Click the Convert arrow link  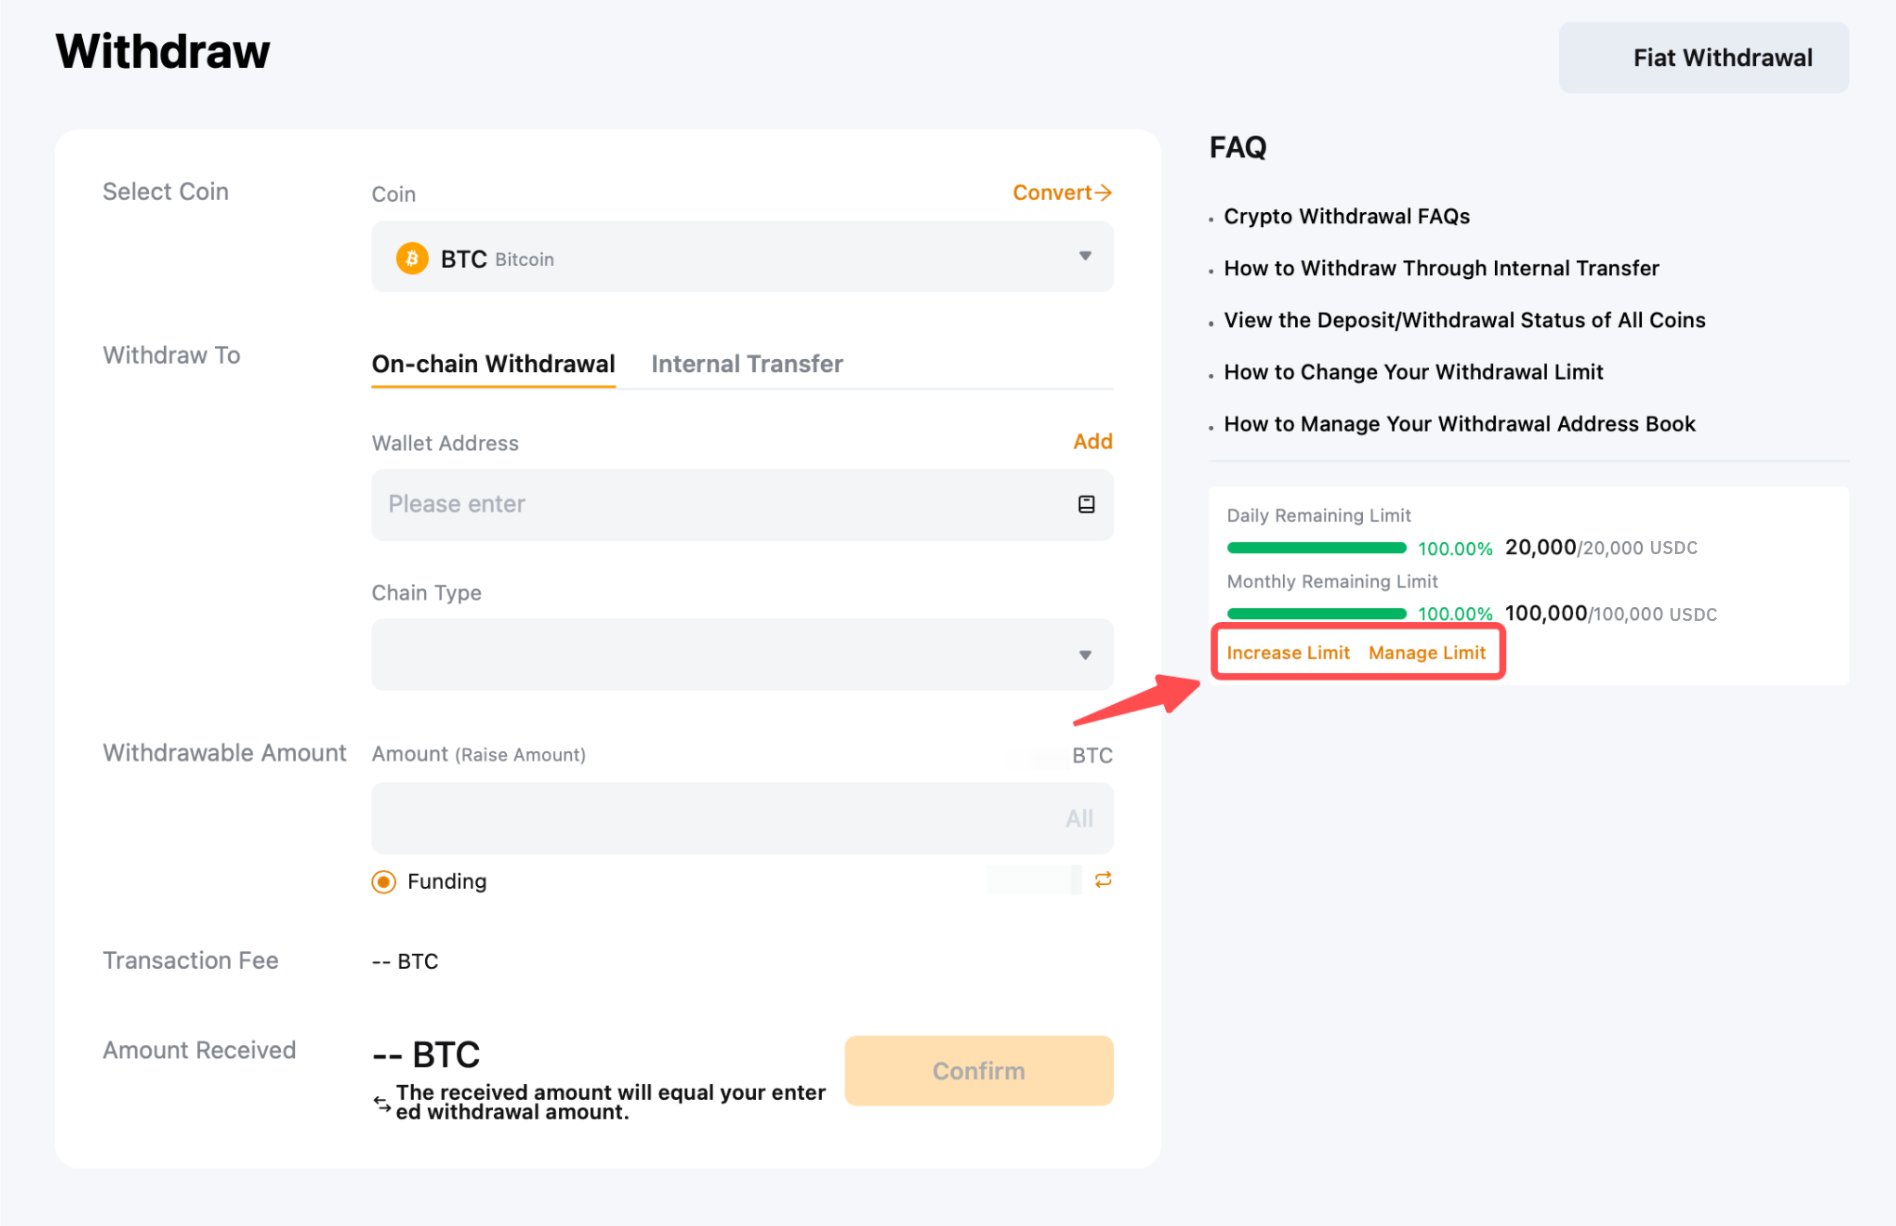coord(1061,192)
